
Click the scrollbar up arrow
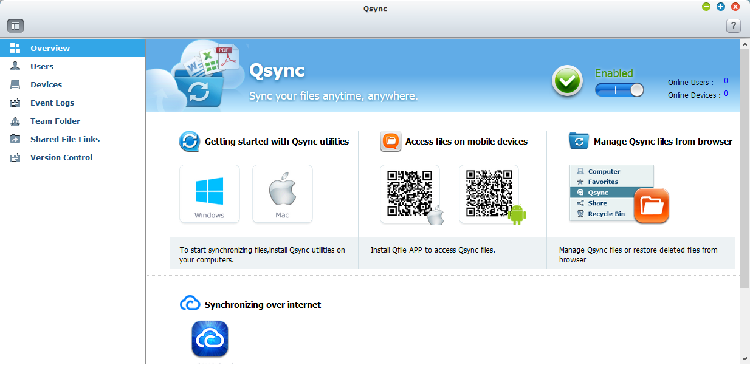[x=745, y=44]
